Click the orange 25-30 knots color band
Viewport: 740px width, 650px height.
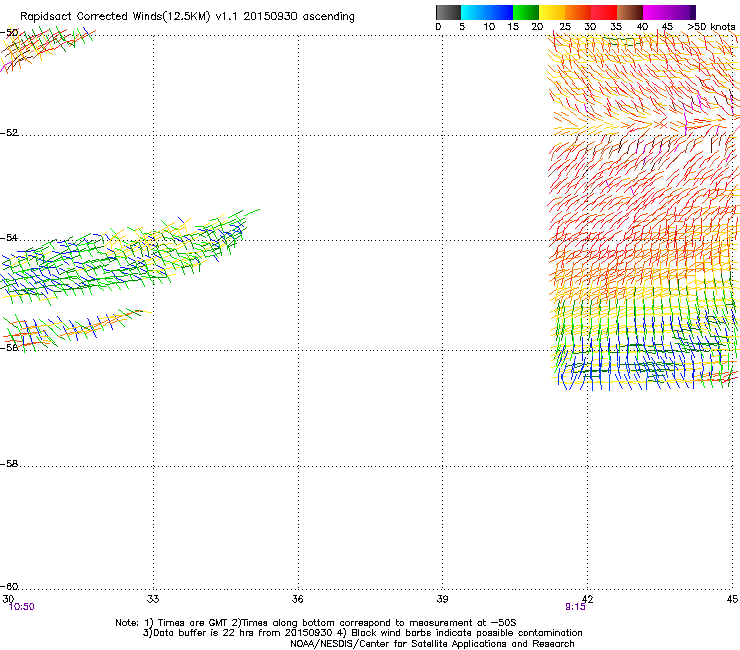[x=578, y=12]
